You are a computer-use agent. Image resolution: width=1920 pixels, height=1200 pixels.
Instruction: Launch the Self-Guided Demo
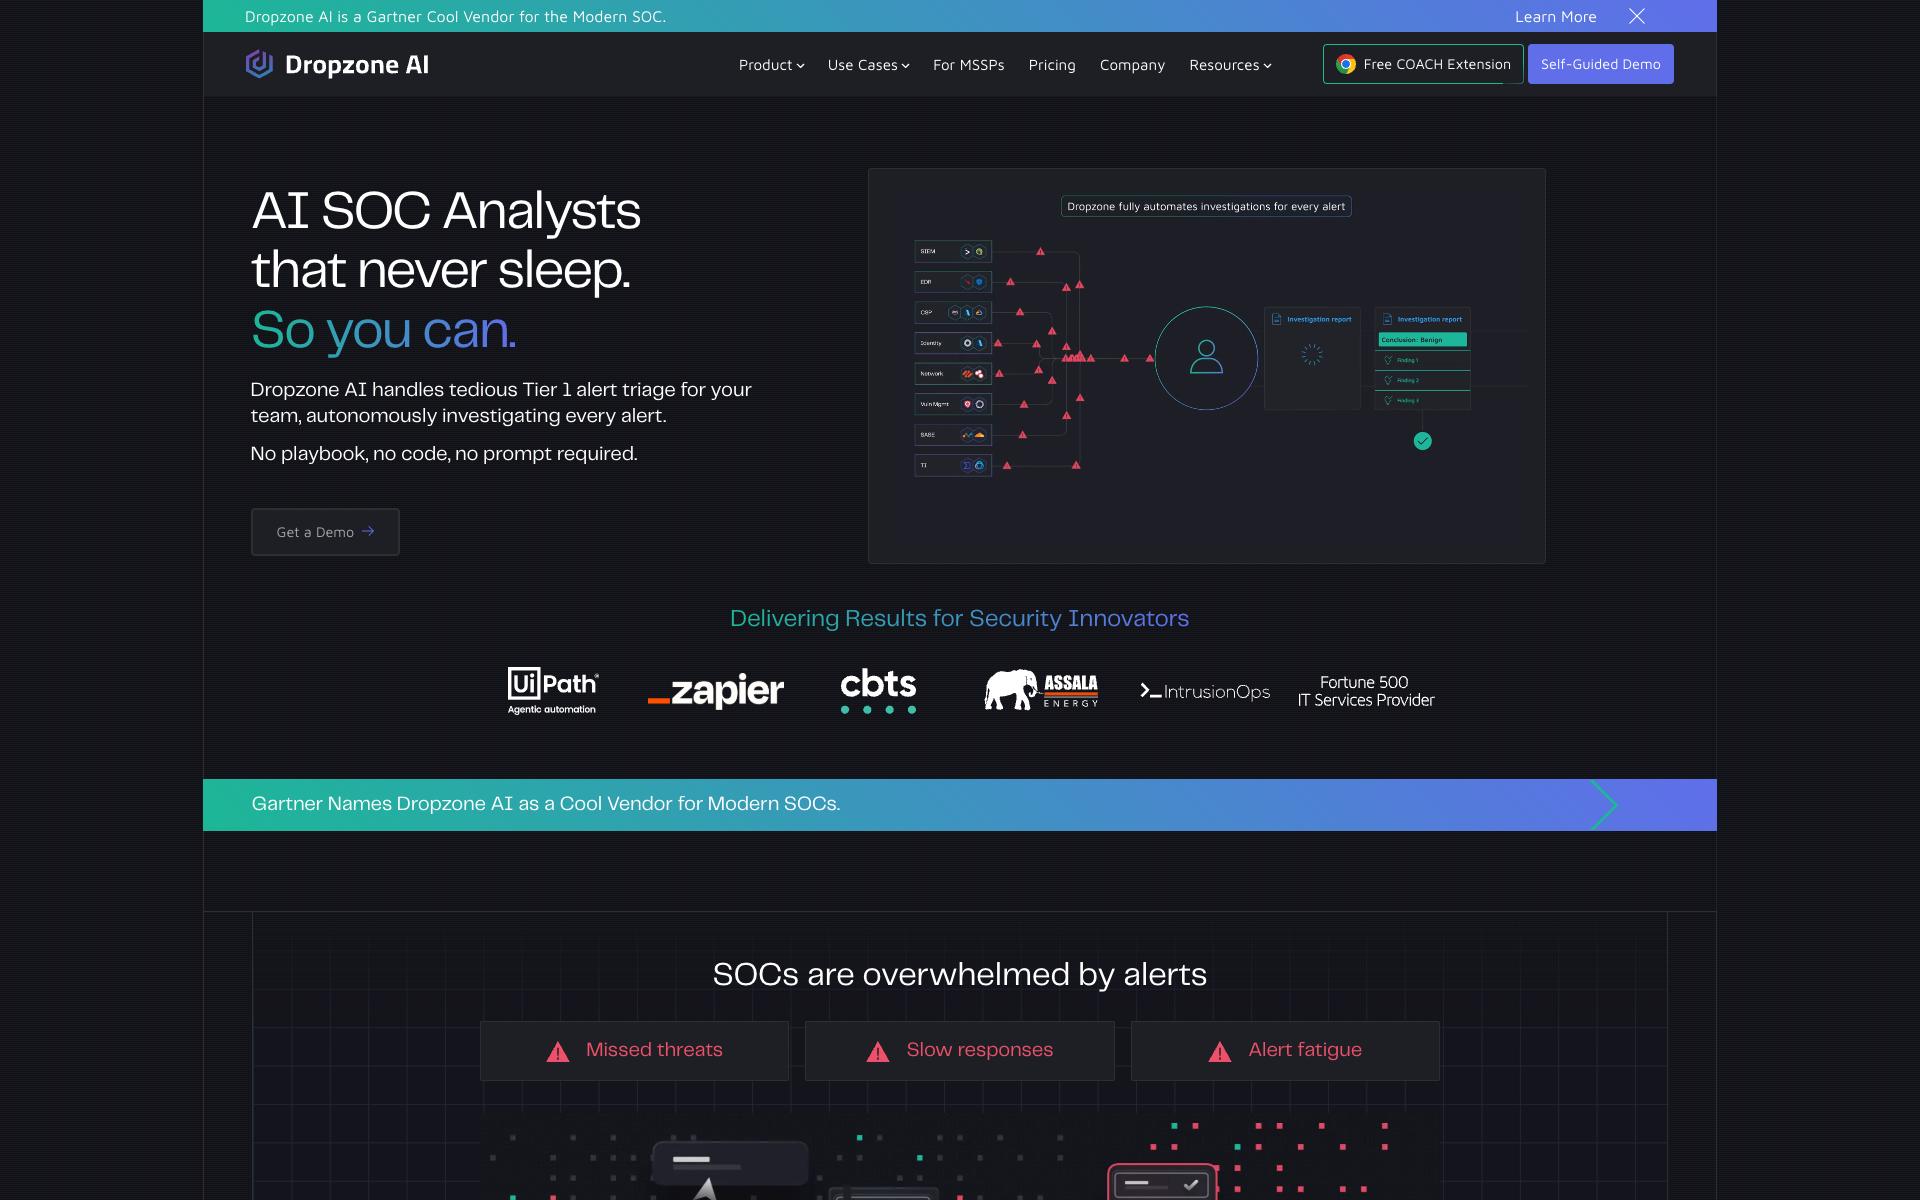[1600, 64]
